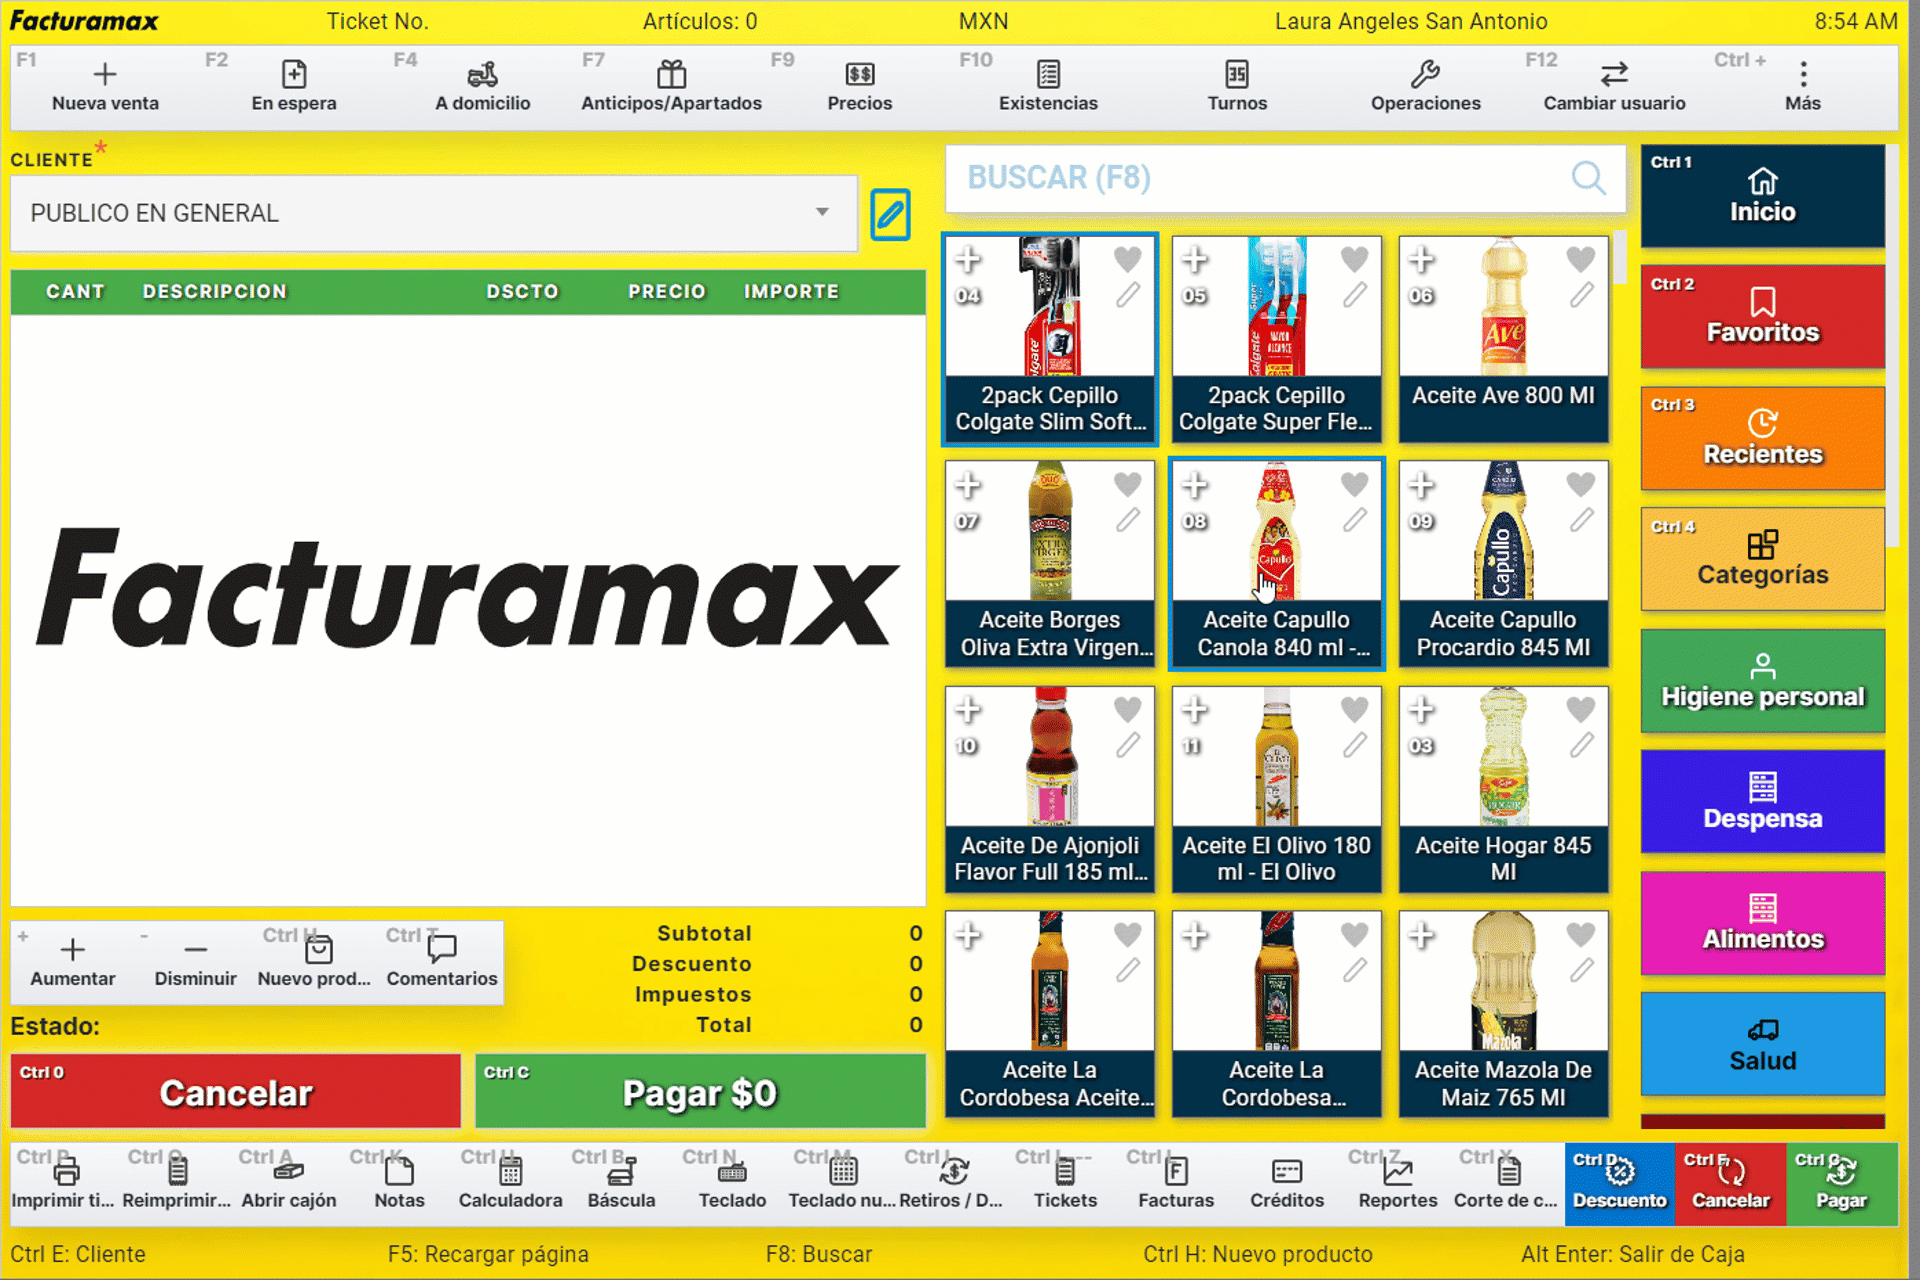Select the Alimentos category
This screenshot has width=1920, height=1280.
pyautogui.click(x=1763, y=923)
